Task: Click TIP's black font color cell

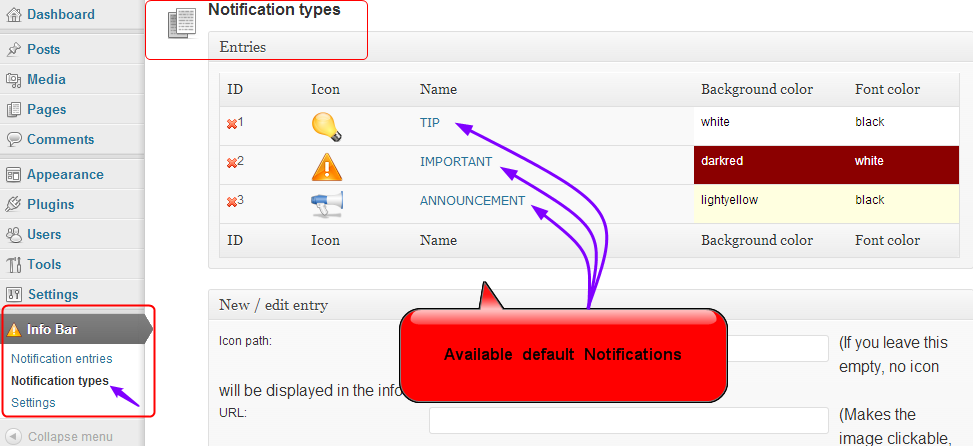Action: tap(904, 127)
